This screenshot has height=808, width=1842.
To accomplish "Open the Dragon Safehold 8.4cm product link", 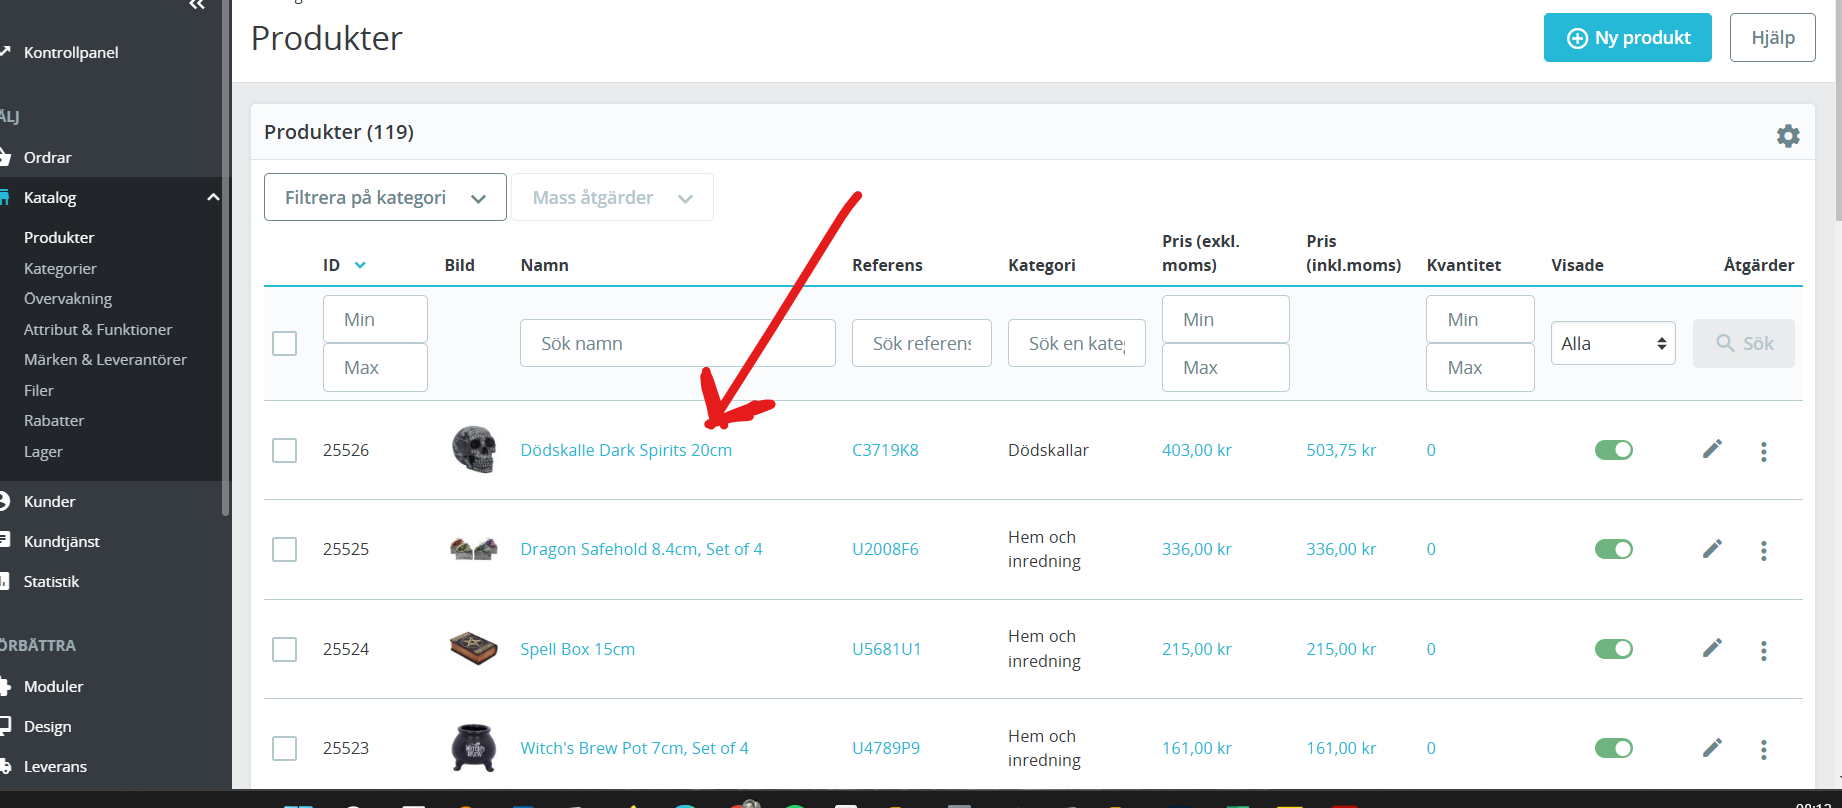I will point(641,549).
